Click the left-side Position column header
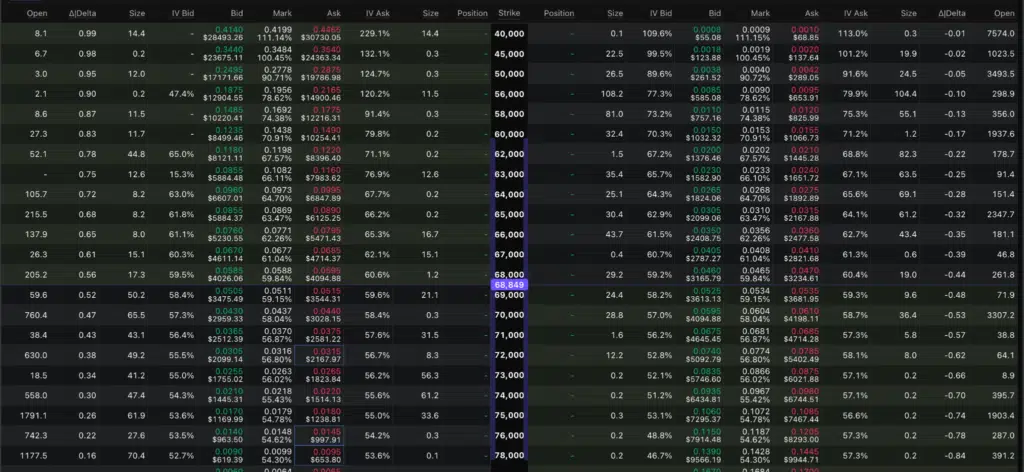1024x472 pixels. [x=472, y=14]
